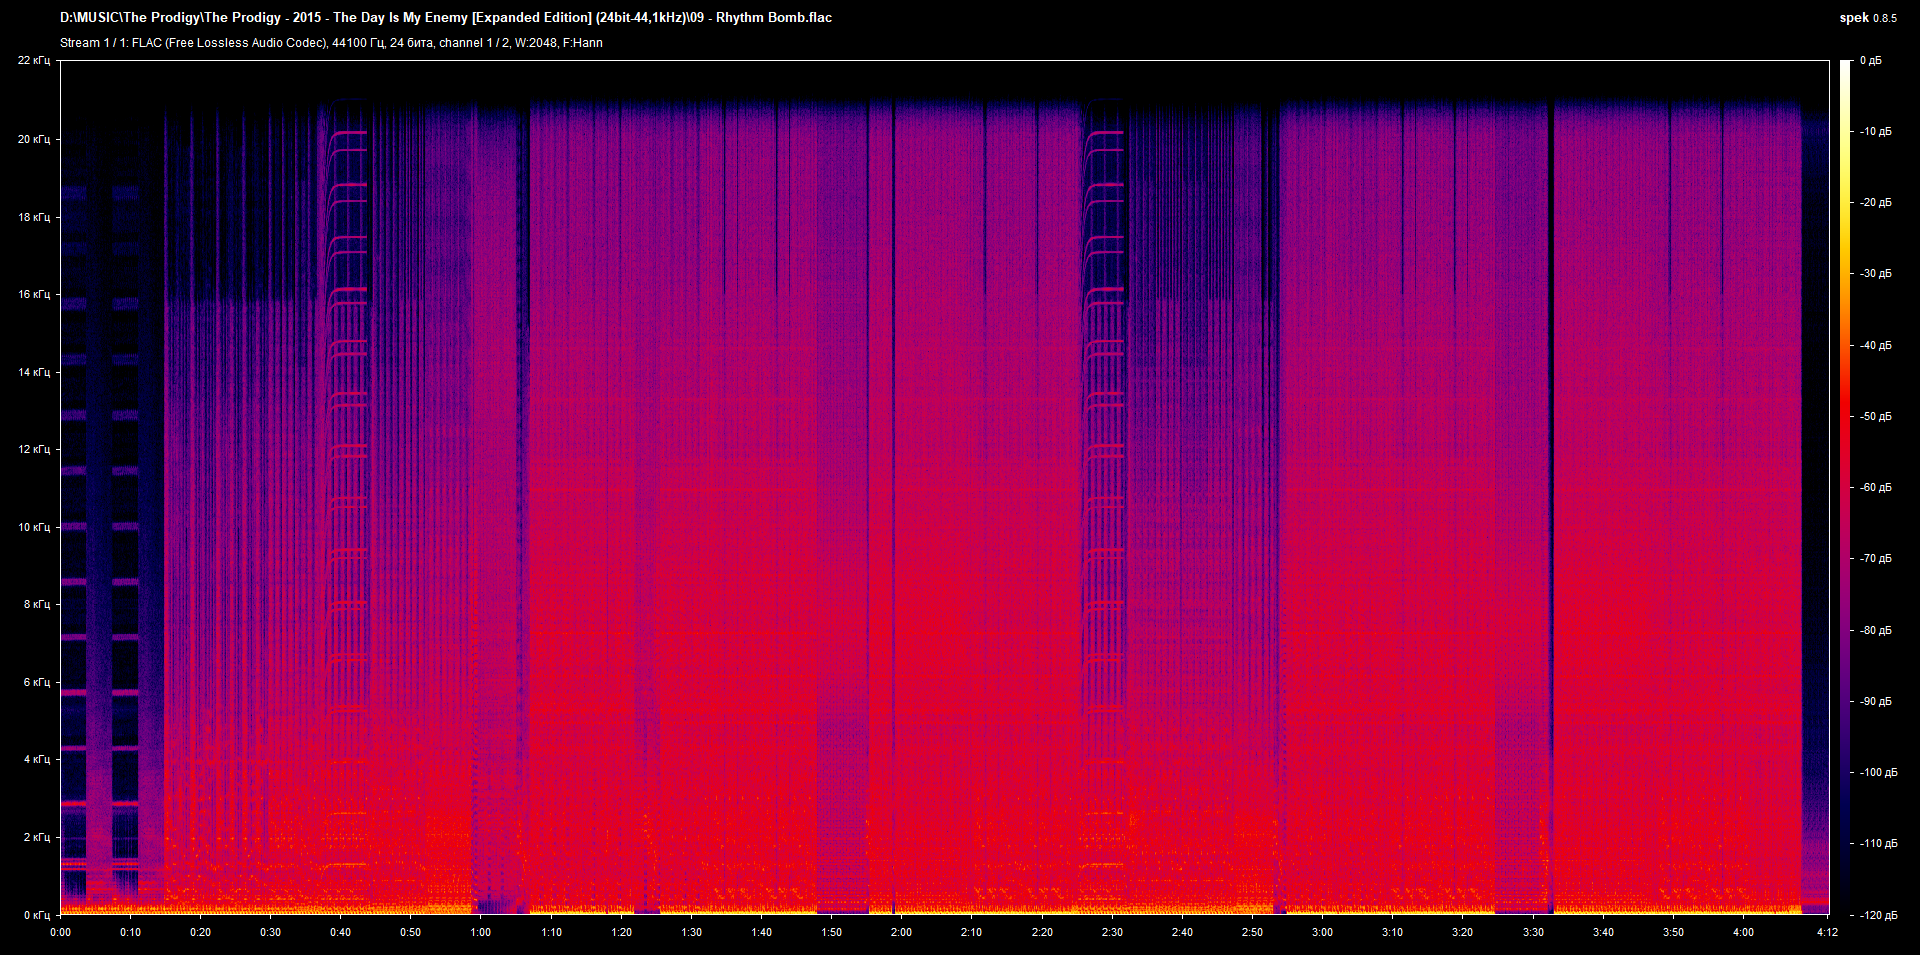Click the 16 кГц frequency label
This screenshot has width=1920, height=955.
34,294
